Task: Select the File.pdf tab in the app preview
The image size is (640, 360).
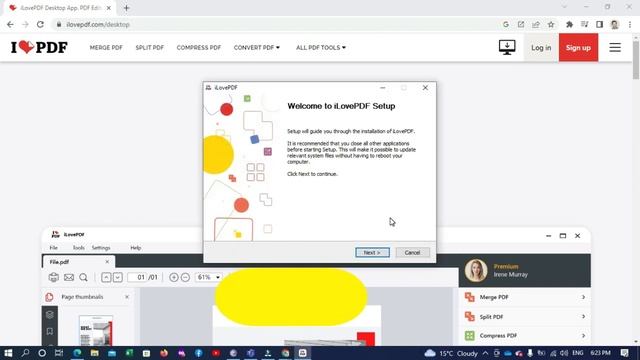Action: [x=78, y=262]
